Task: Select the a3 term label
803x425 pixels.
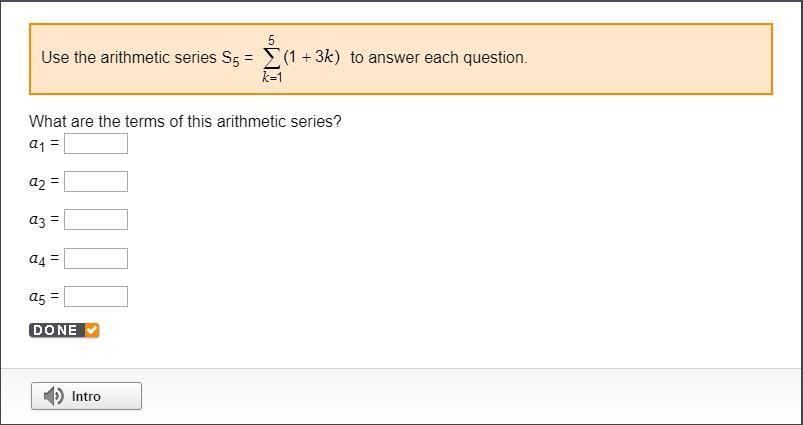Action: (38, 220)
